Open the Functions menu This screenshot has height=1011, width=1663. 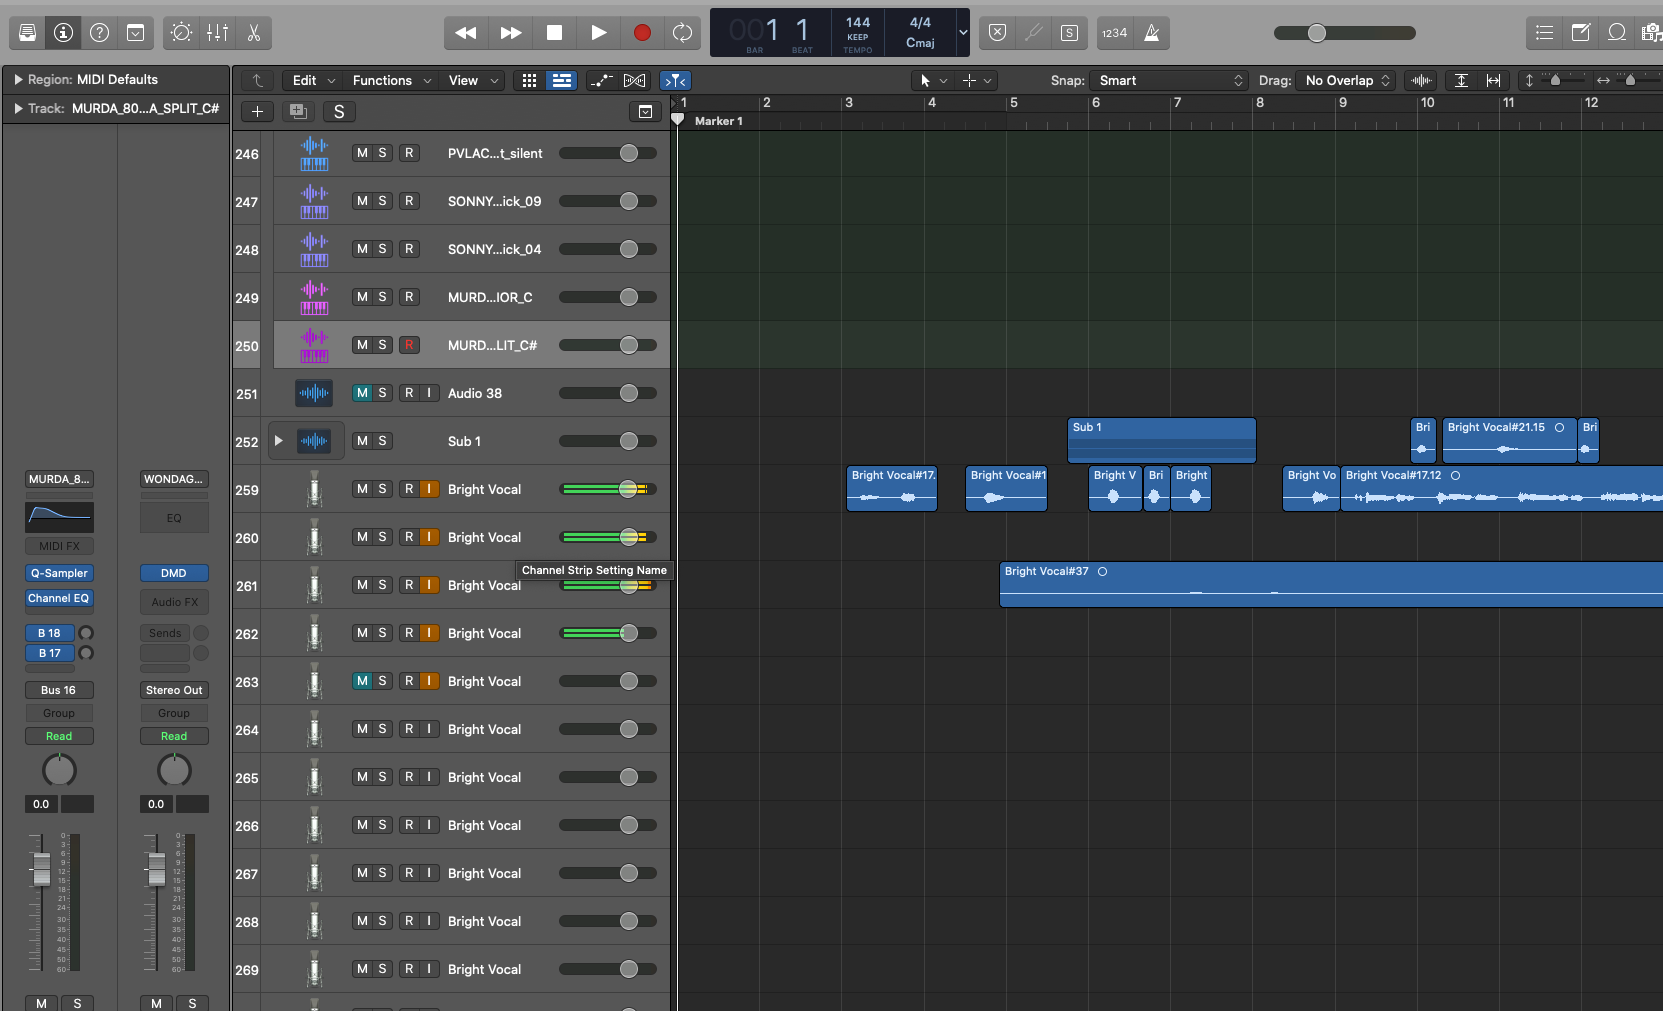pyautogui.click(x=391, y=81)
